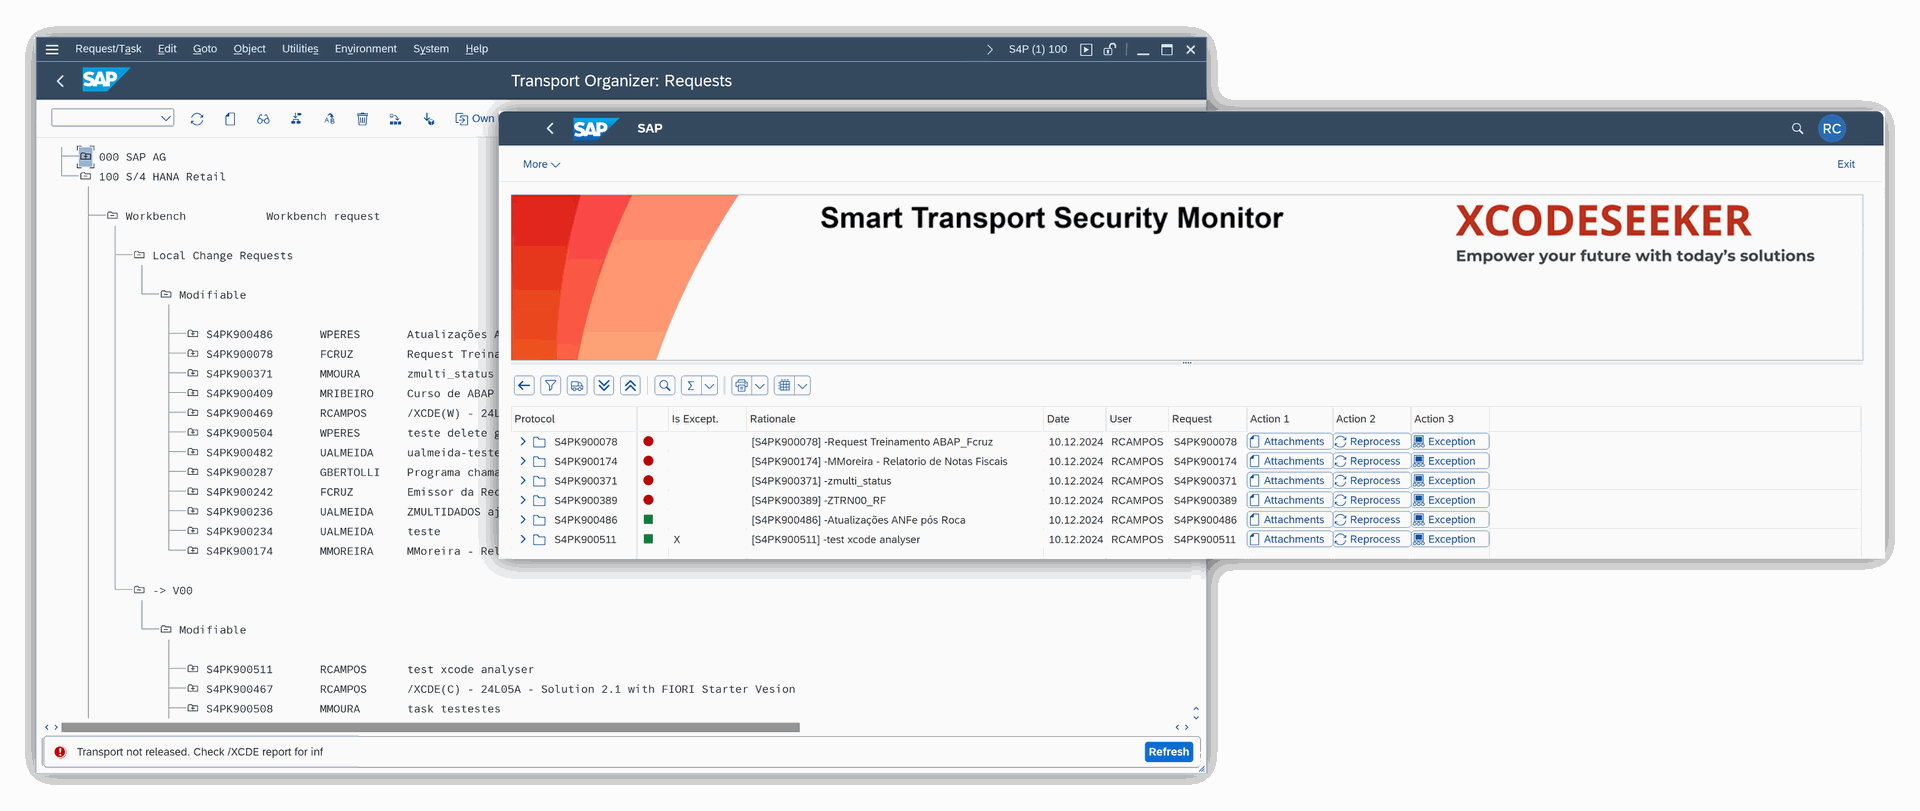Screen dimensions: 1920x811
Task: Open the System menu
Action: tap(431, 49)
